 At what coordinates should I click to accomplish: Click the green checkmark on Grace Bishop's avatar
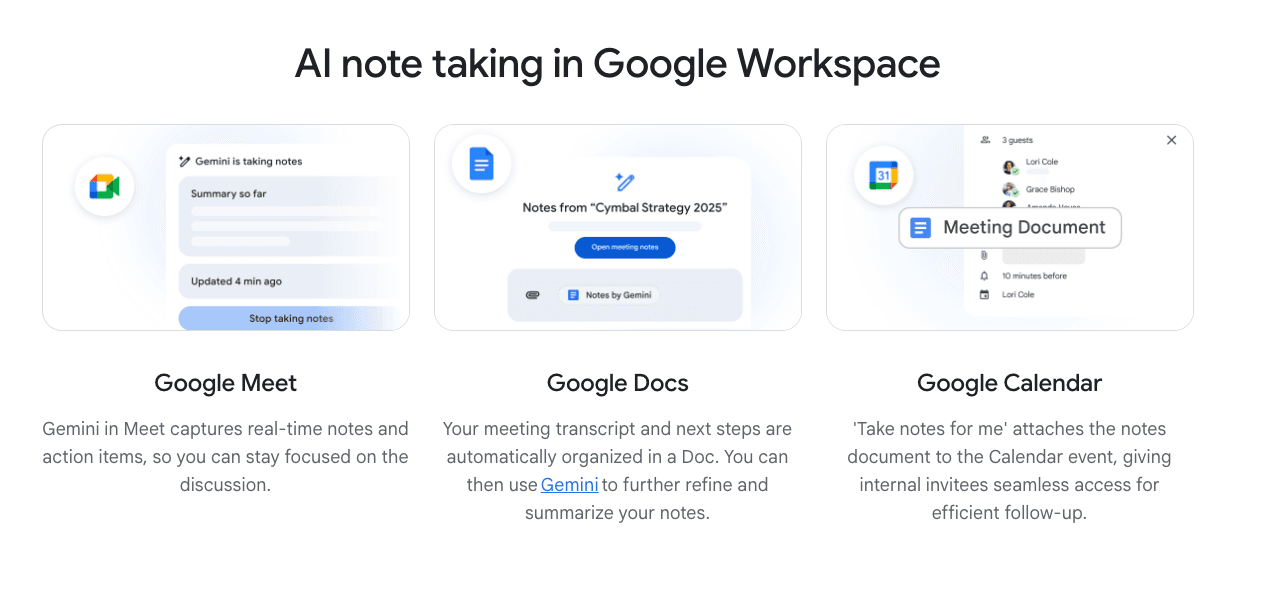pos(1014,193)
